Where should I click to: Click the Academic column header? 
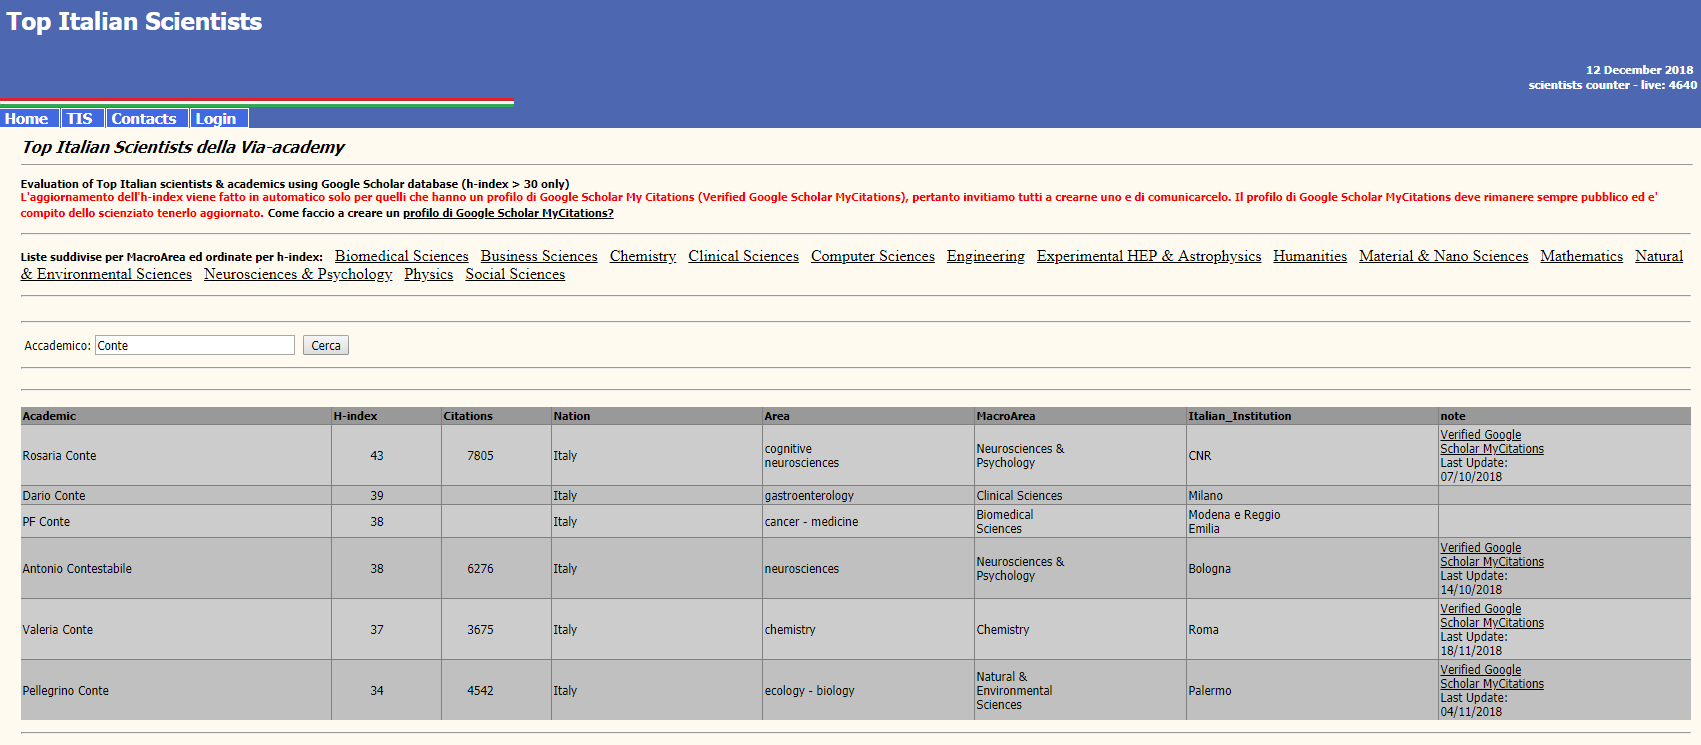(176, 416)
